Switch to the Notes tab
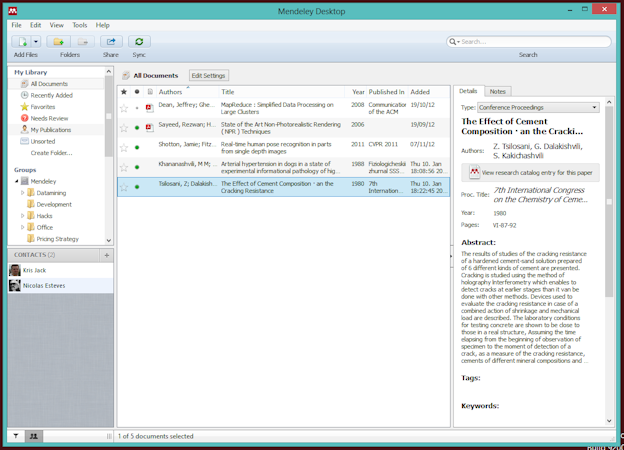Viewport: 624px width, 450px height. click(x=497, y=92)
